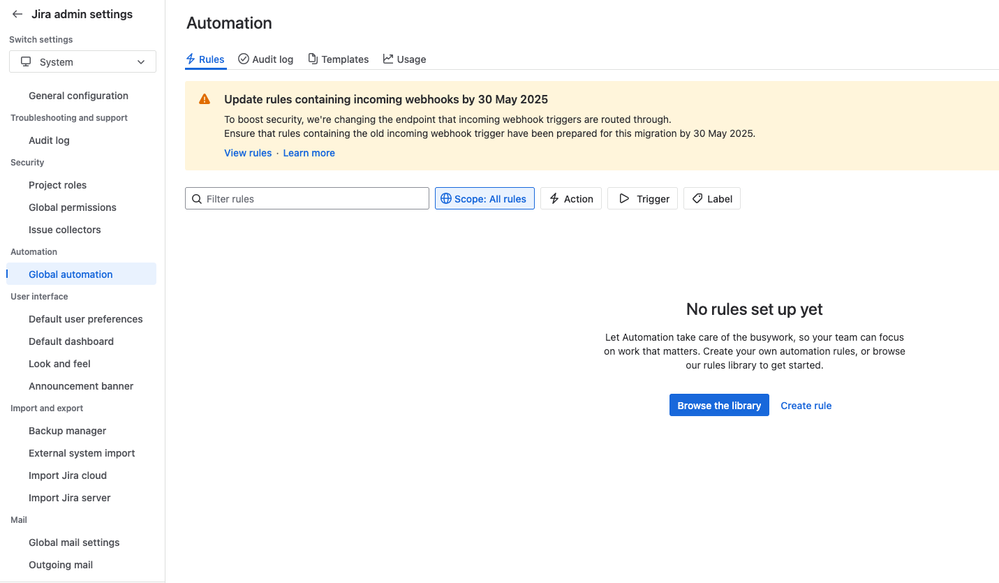Screen dimensions: 999x583
Task: Select Global automation in sidebar
Action: coord(81,274)
